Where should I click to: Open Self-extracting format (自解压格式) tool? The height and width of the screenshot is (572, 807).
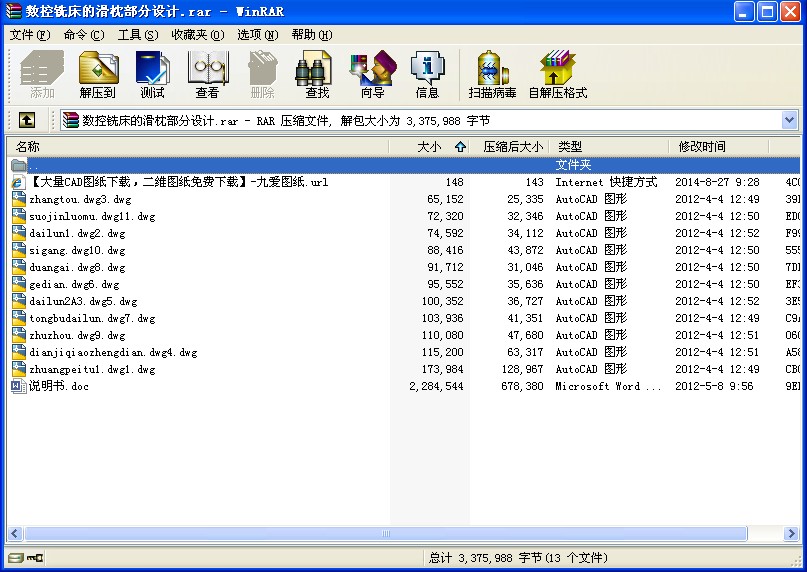tap(558, 75)
